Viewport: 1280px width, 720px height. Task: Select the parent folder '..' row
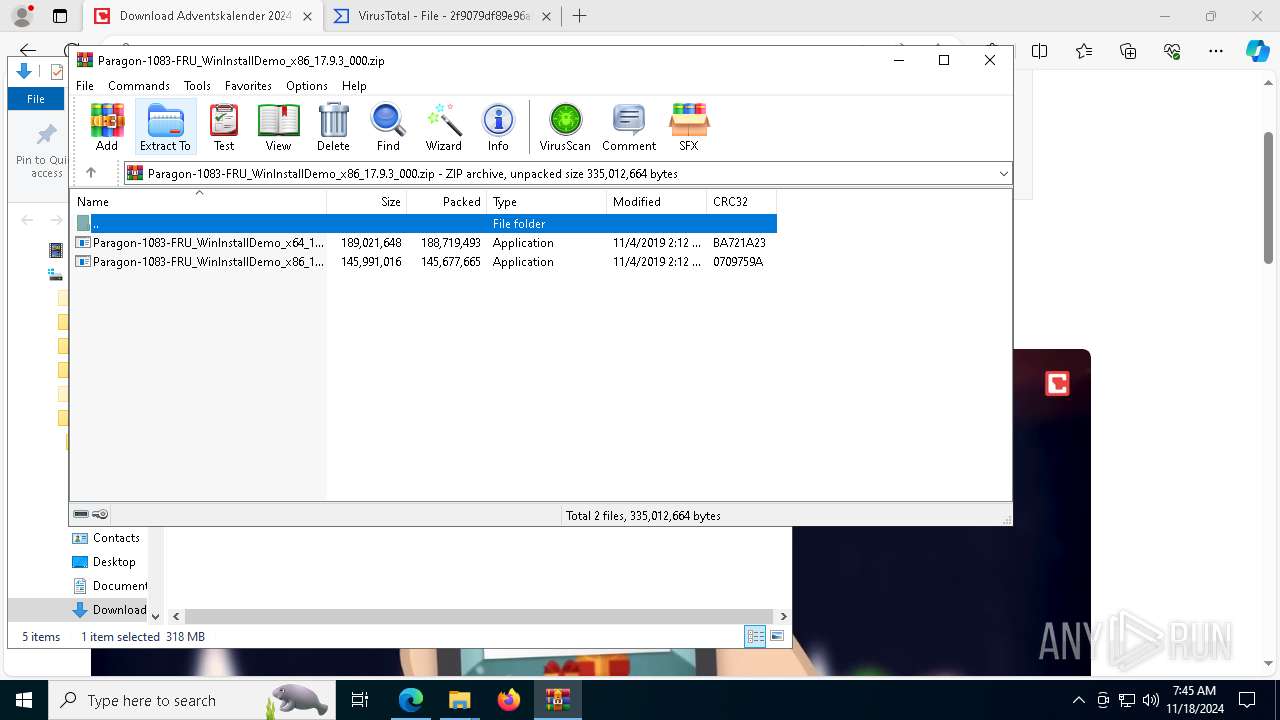(x=424, y=224)
